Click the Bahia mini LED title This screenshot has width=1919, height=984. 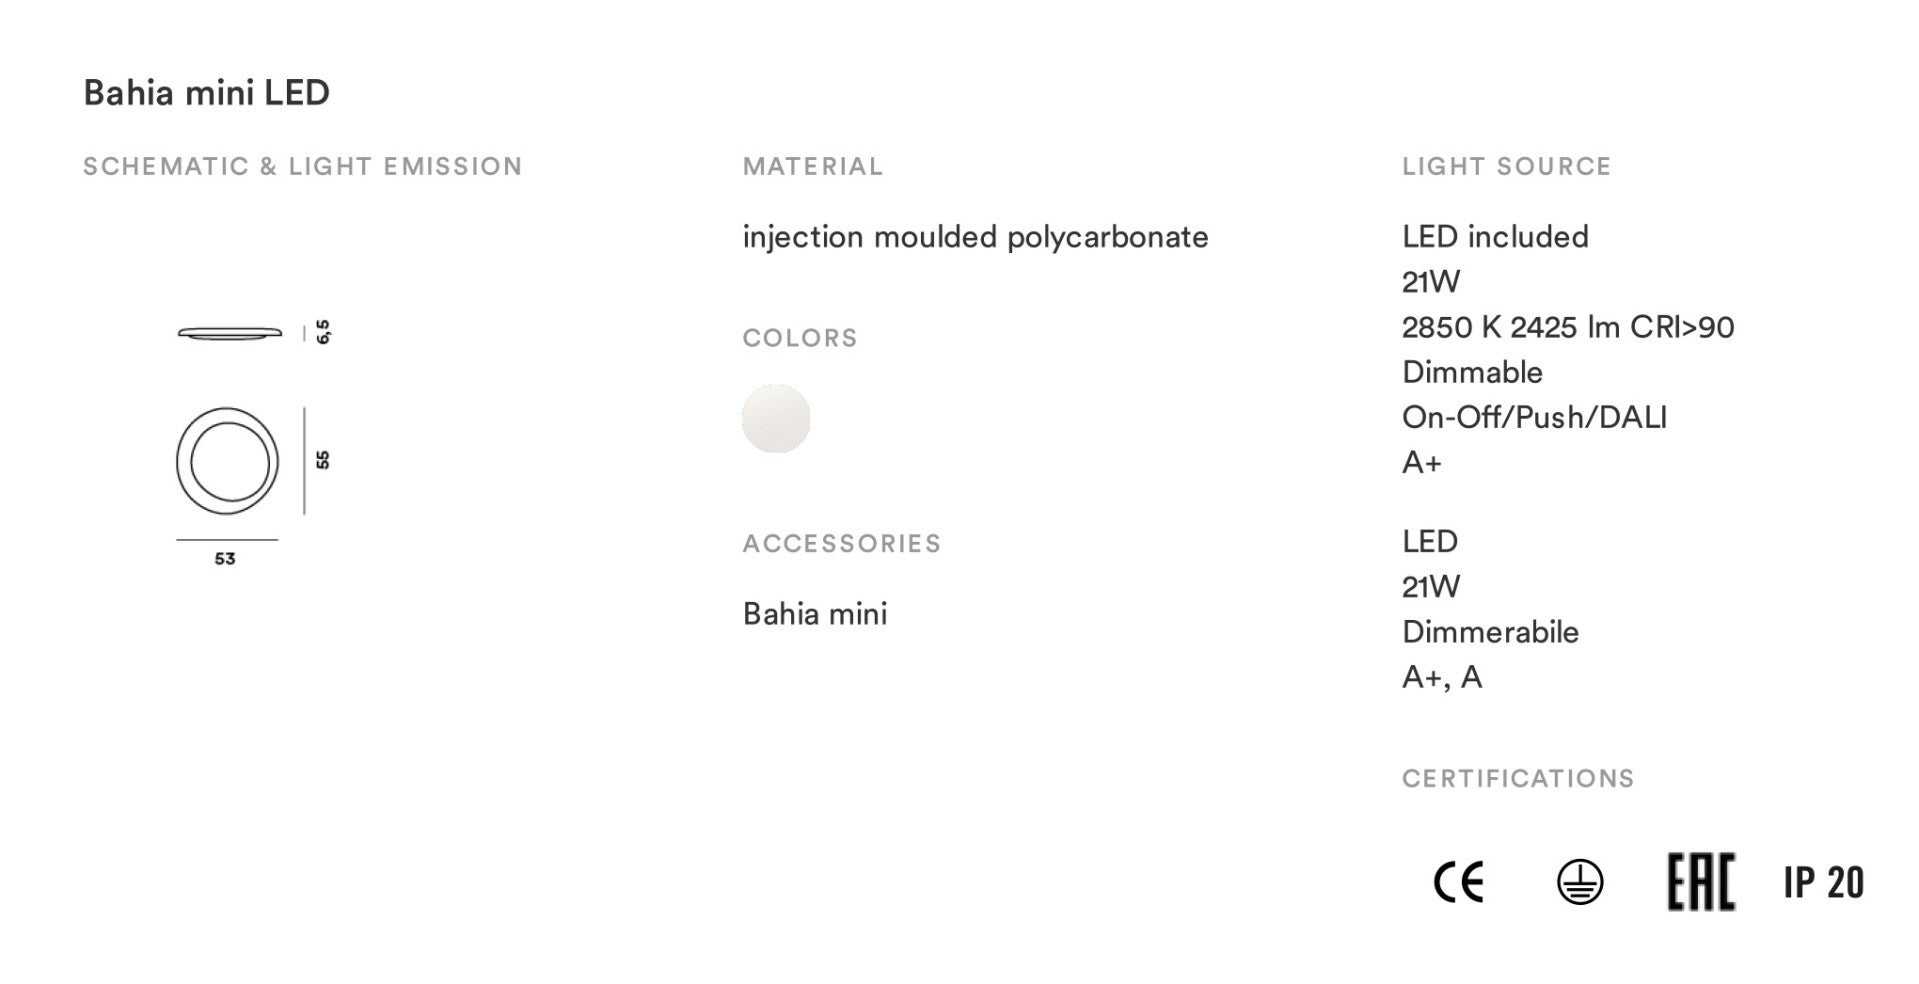[206, 93]
